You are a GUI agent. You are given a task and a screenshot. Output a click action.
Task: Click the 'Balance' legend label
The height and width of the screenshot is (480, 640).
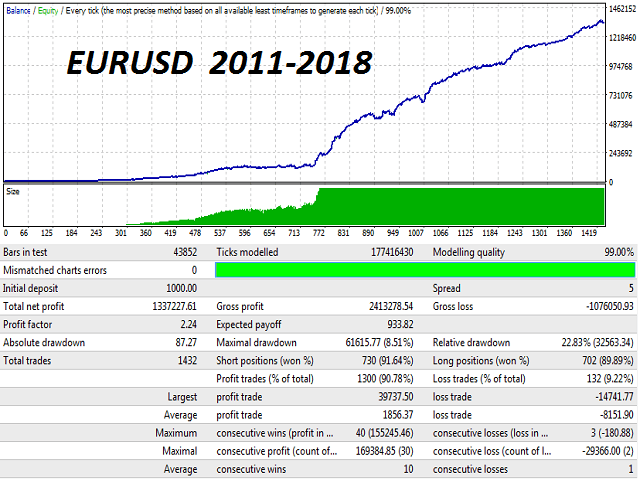pos(18,11)
